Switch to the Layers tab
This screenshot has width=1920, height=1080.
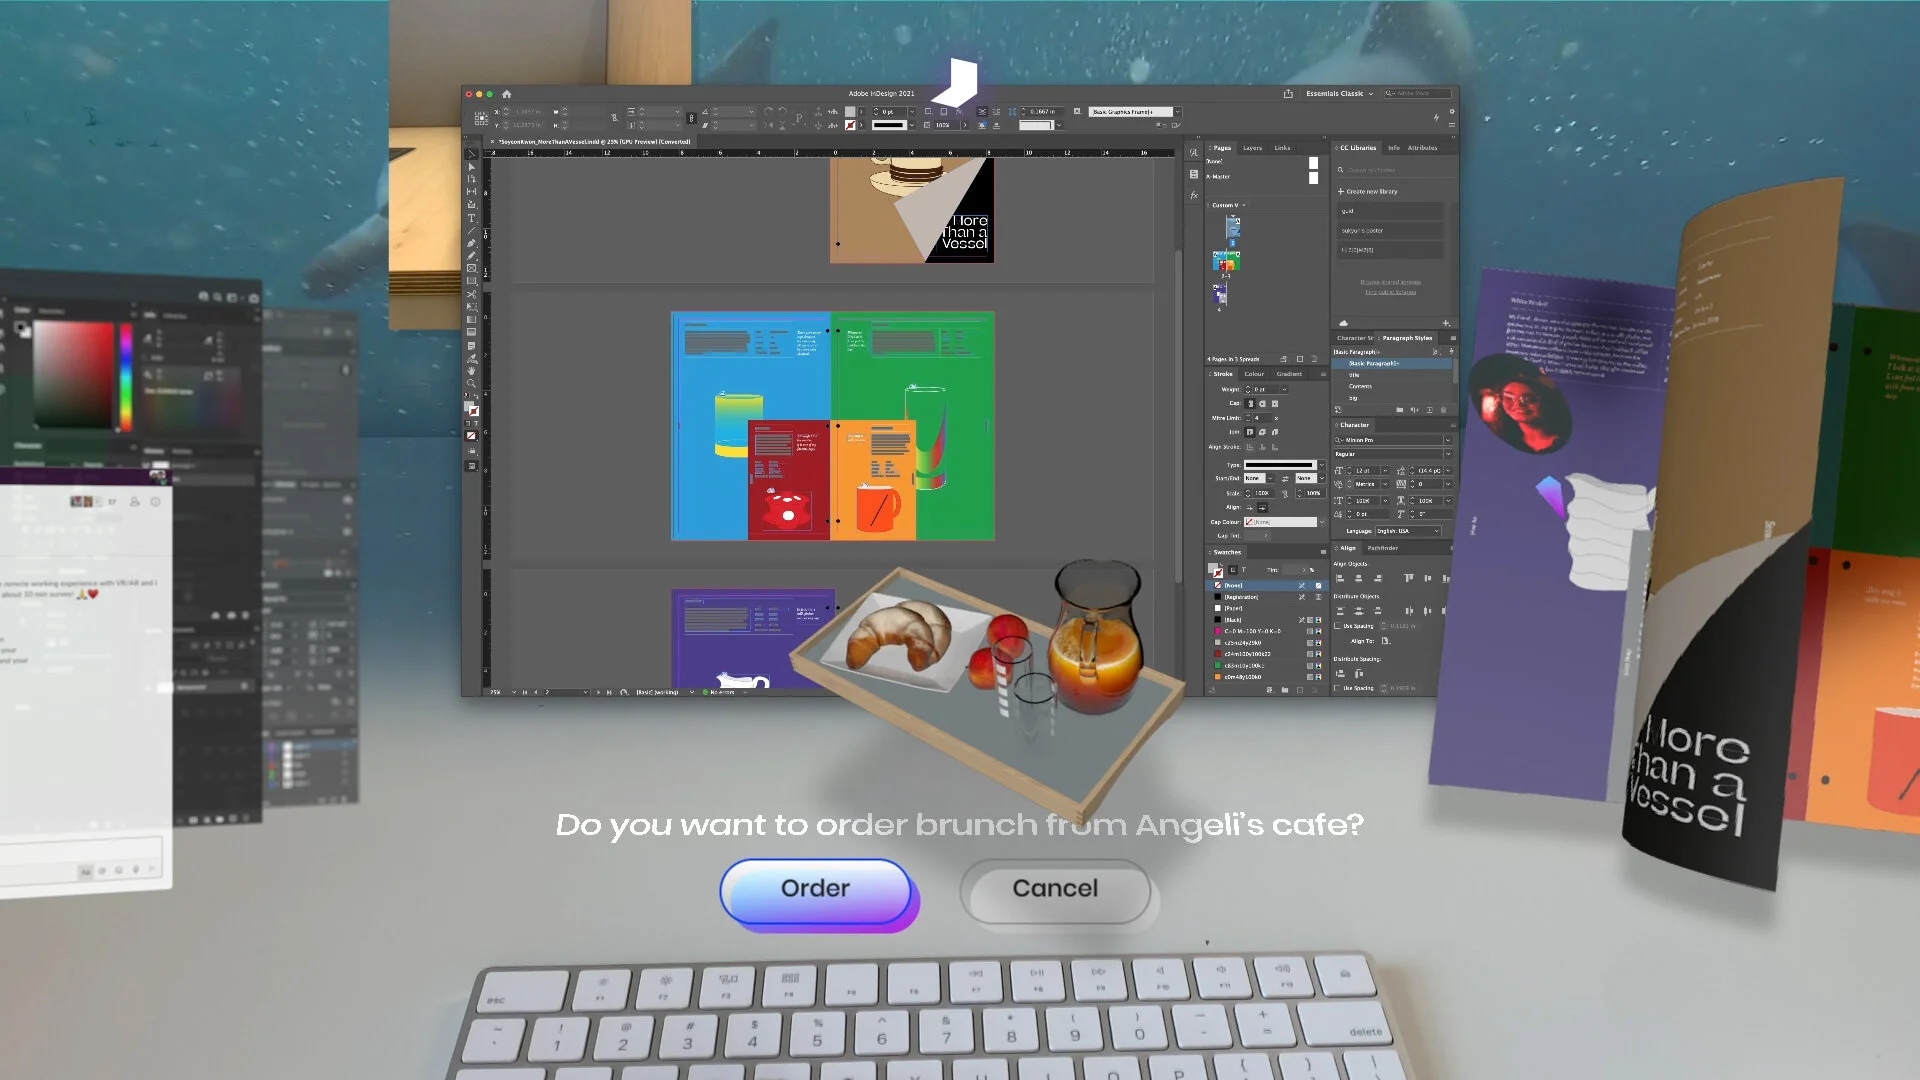coord(1252,148)
